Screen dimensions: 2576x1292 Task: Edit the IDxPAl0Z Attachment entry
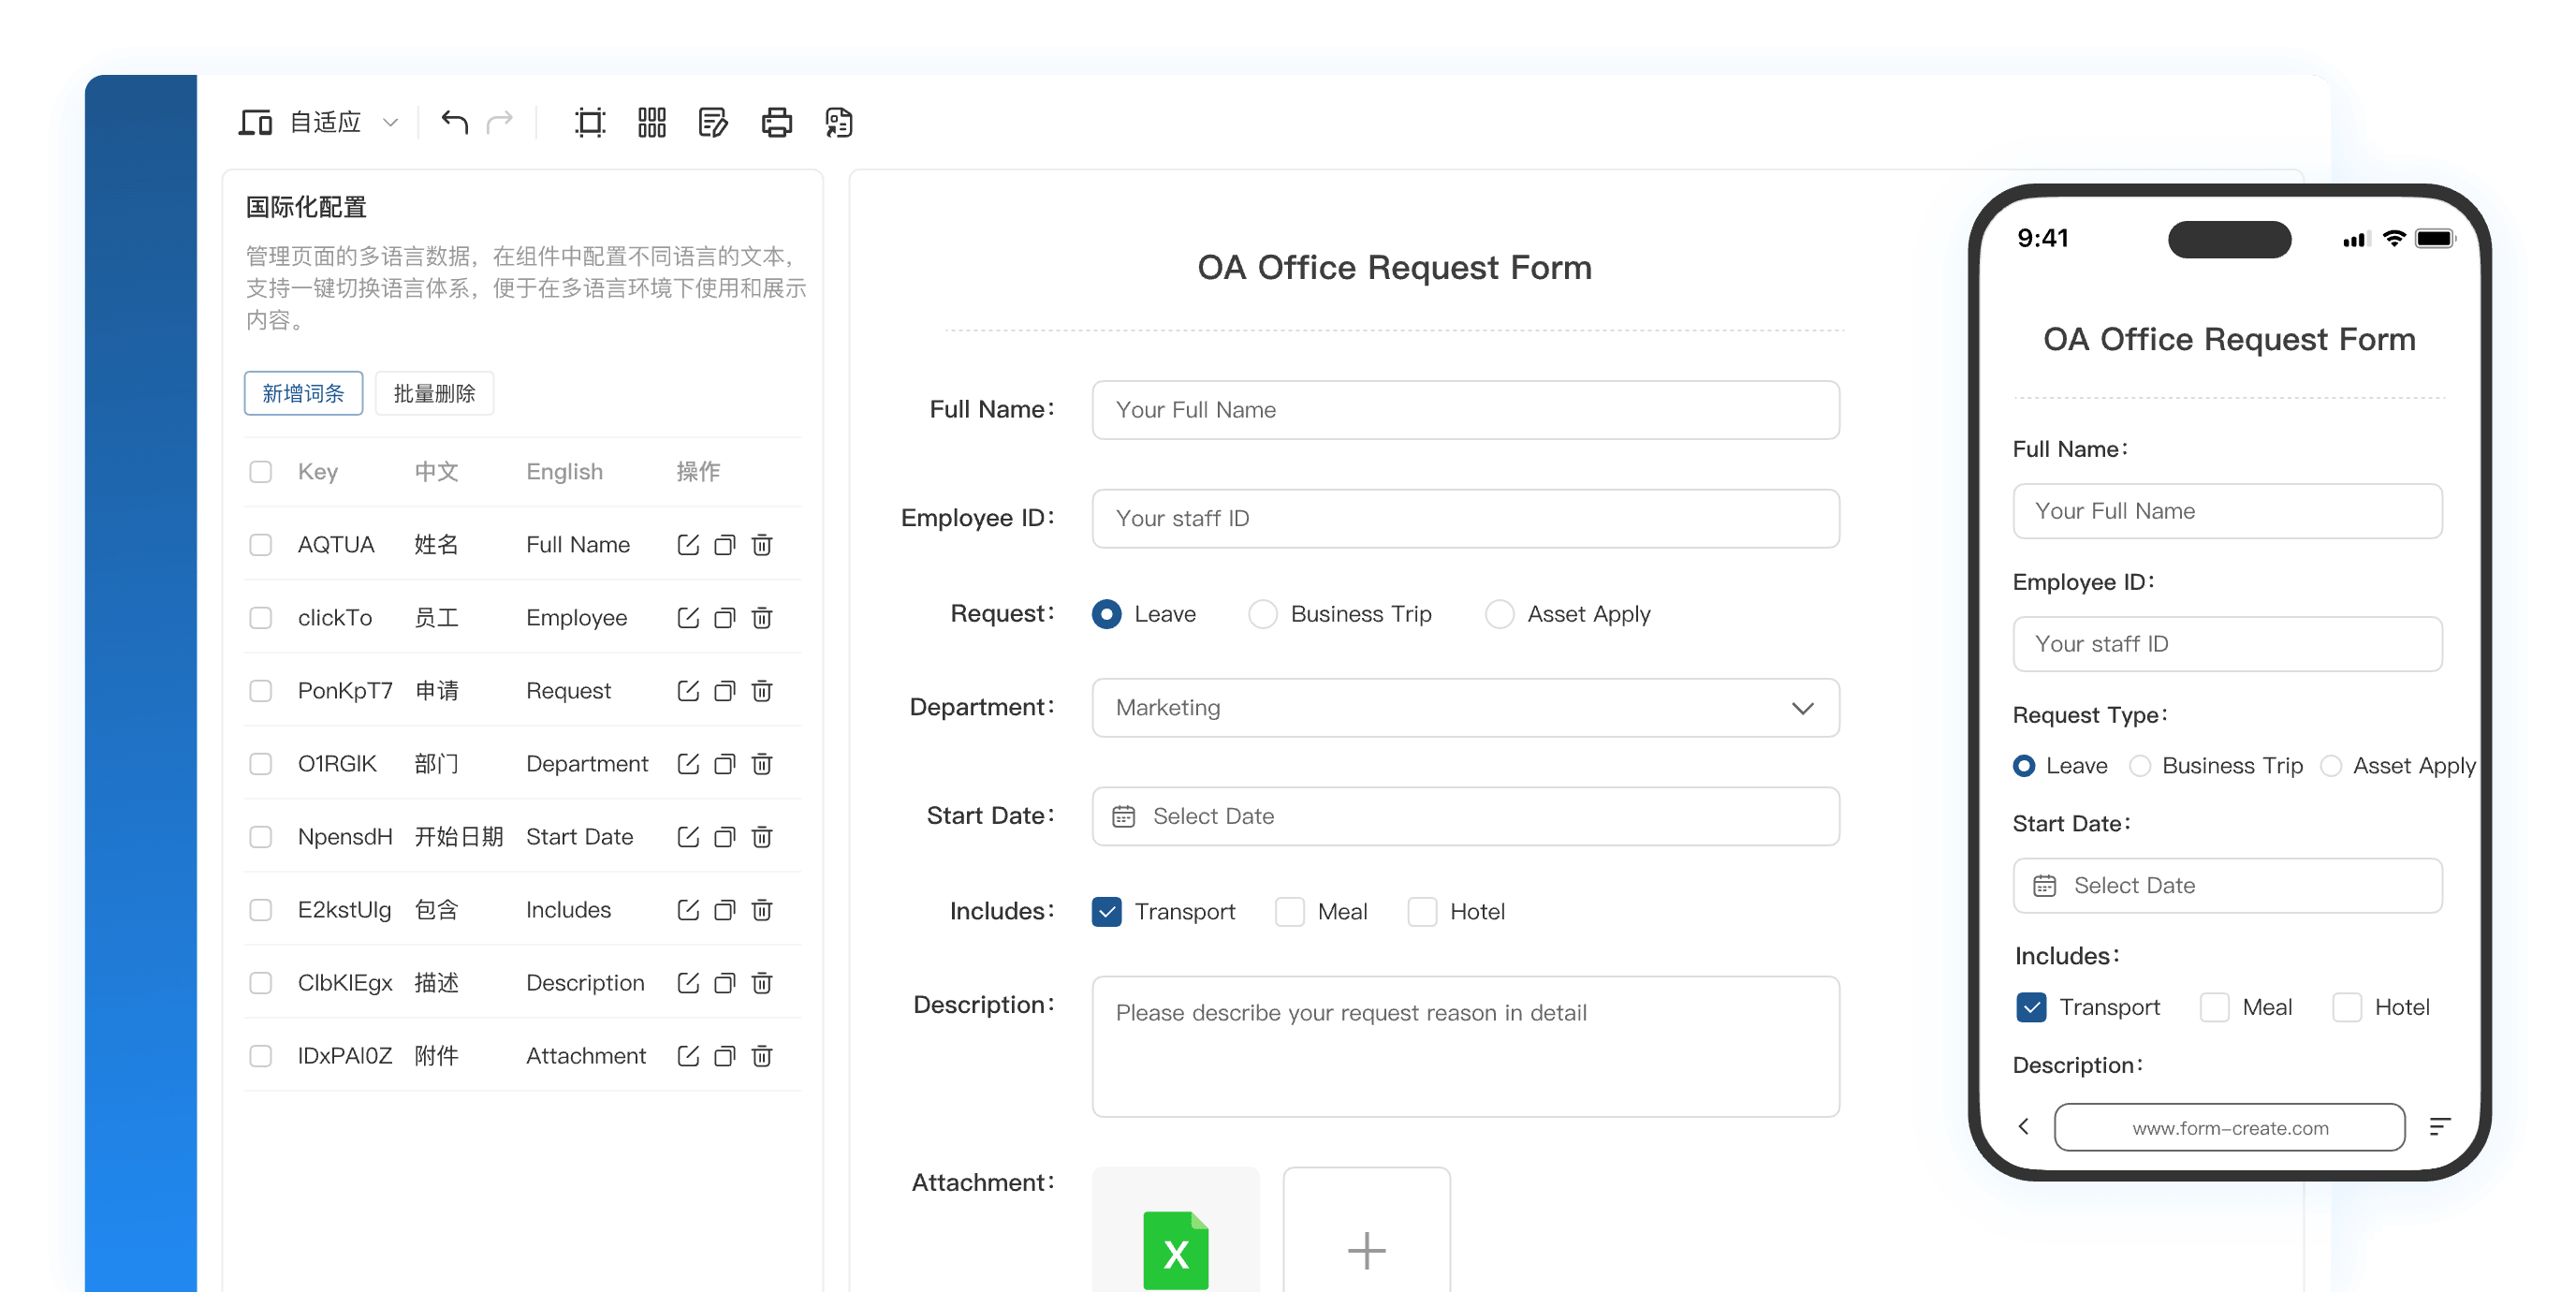tap(688, 1055)
